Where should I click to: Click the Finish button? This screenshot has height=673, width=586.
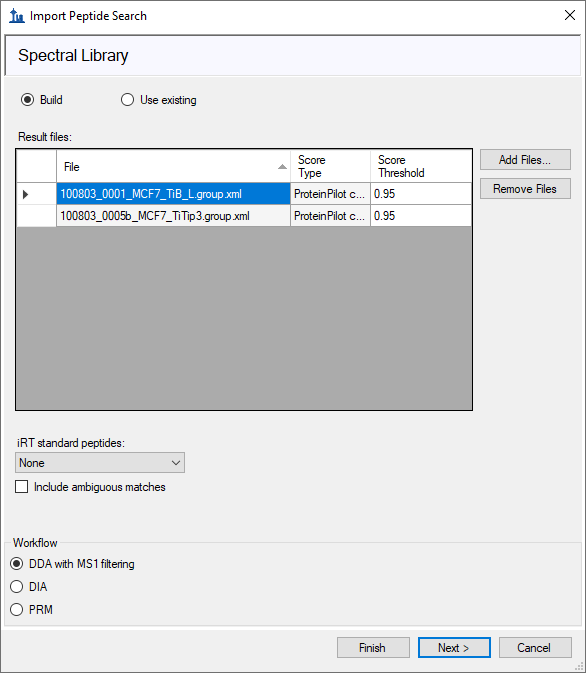click(x=373, y=648)
